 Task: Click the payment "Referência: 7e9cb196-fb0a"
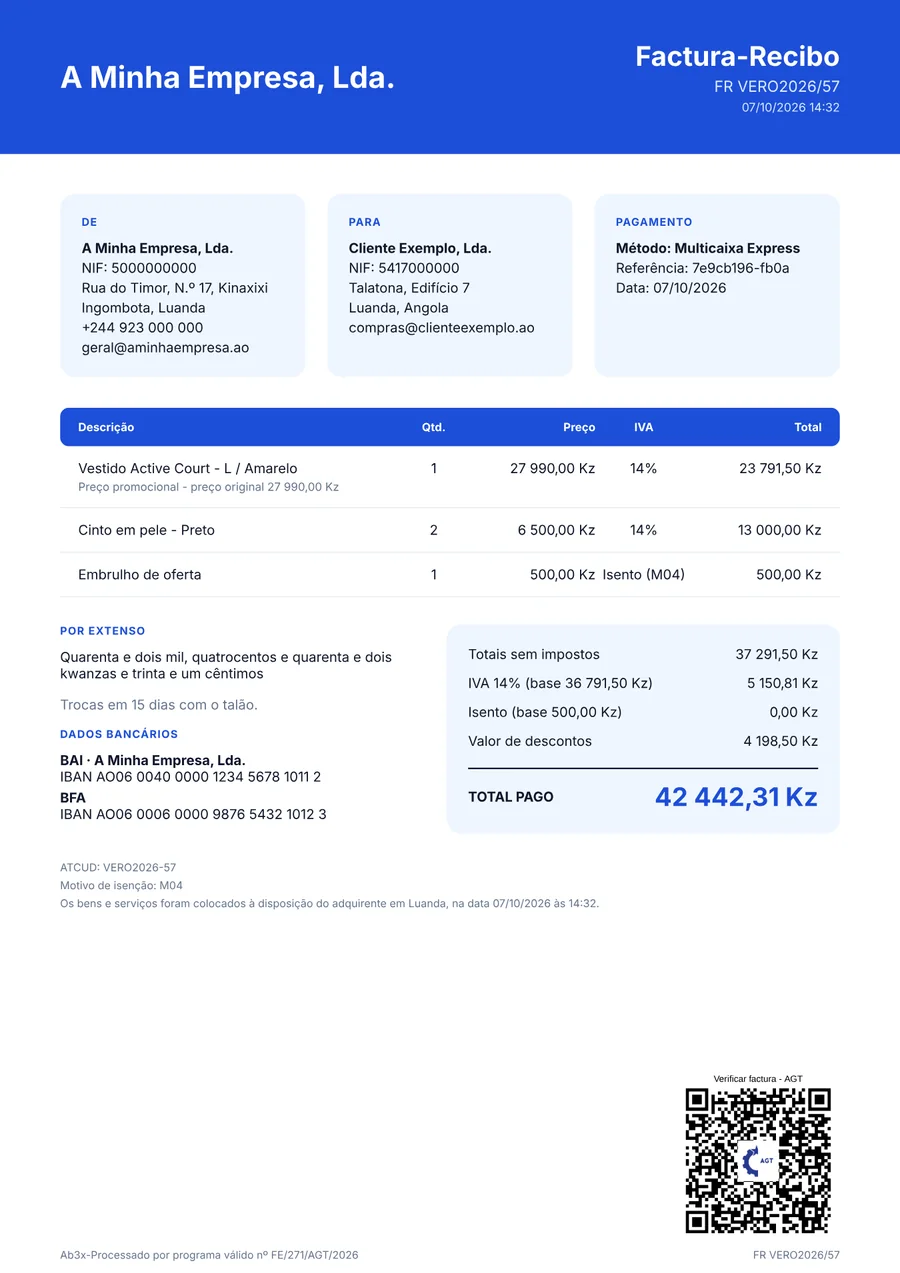(x=703, y=268)
